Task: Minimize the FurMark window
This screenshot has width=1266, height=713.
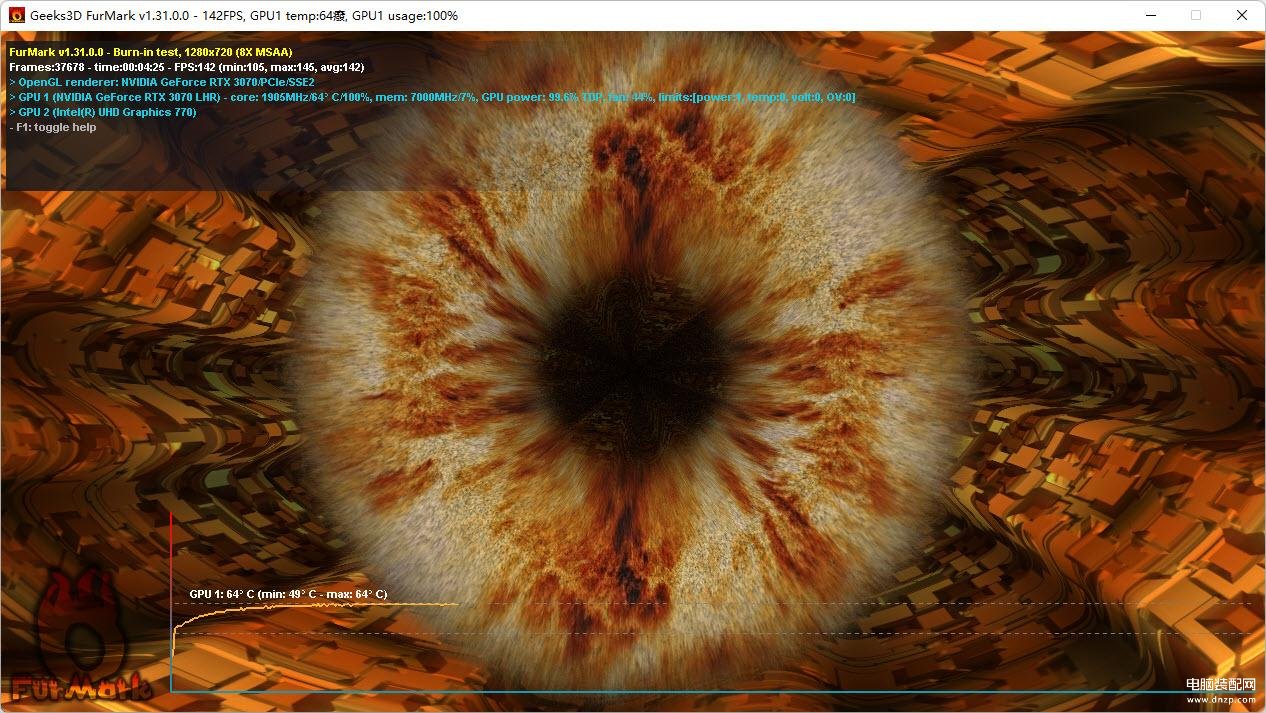Action: pos(1150,16)
